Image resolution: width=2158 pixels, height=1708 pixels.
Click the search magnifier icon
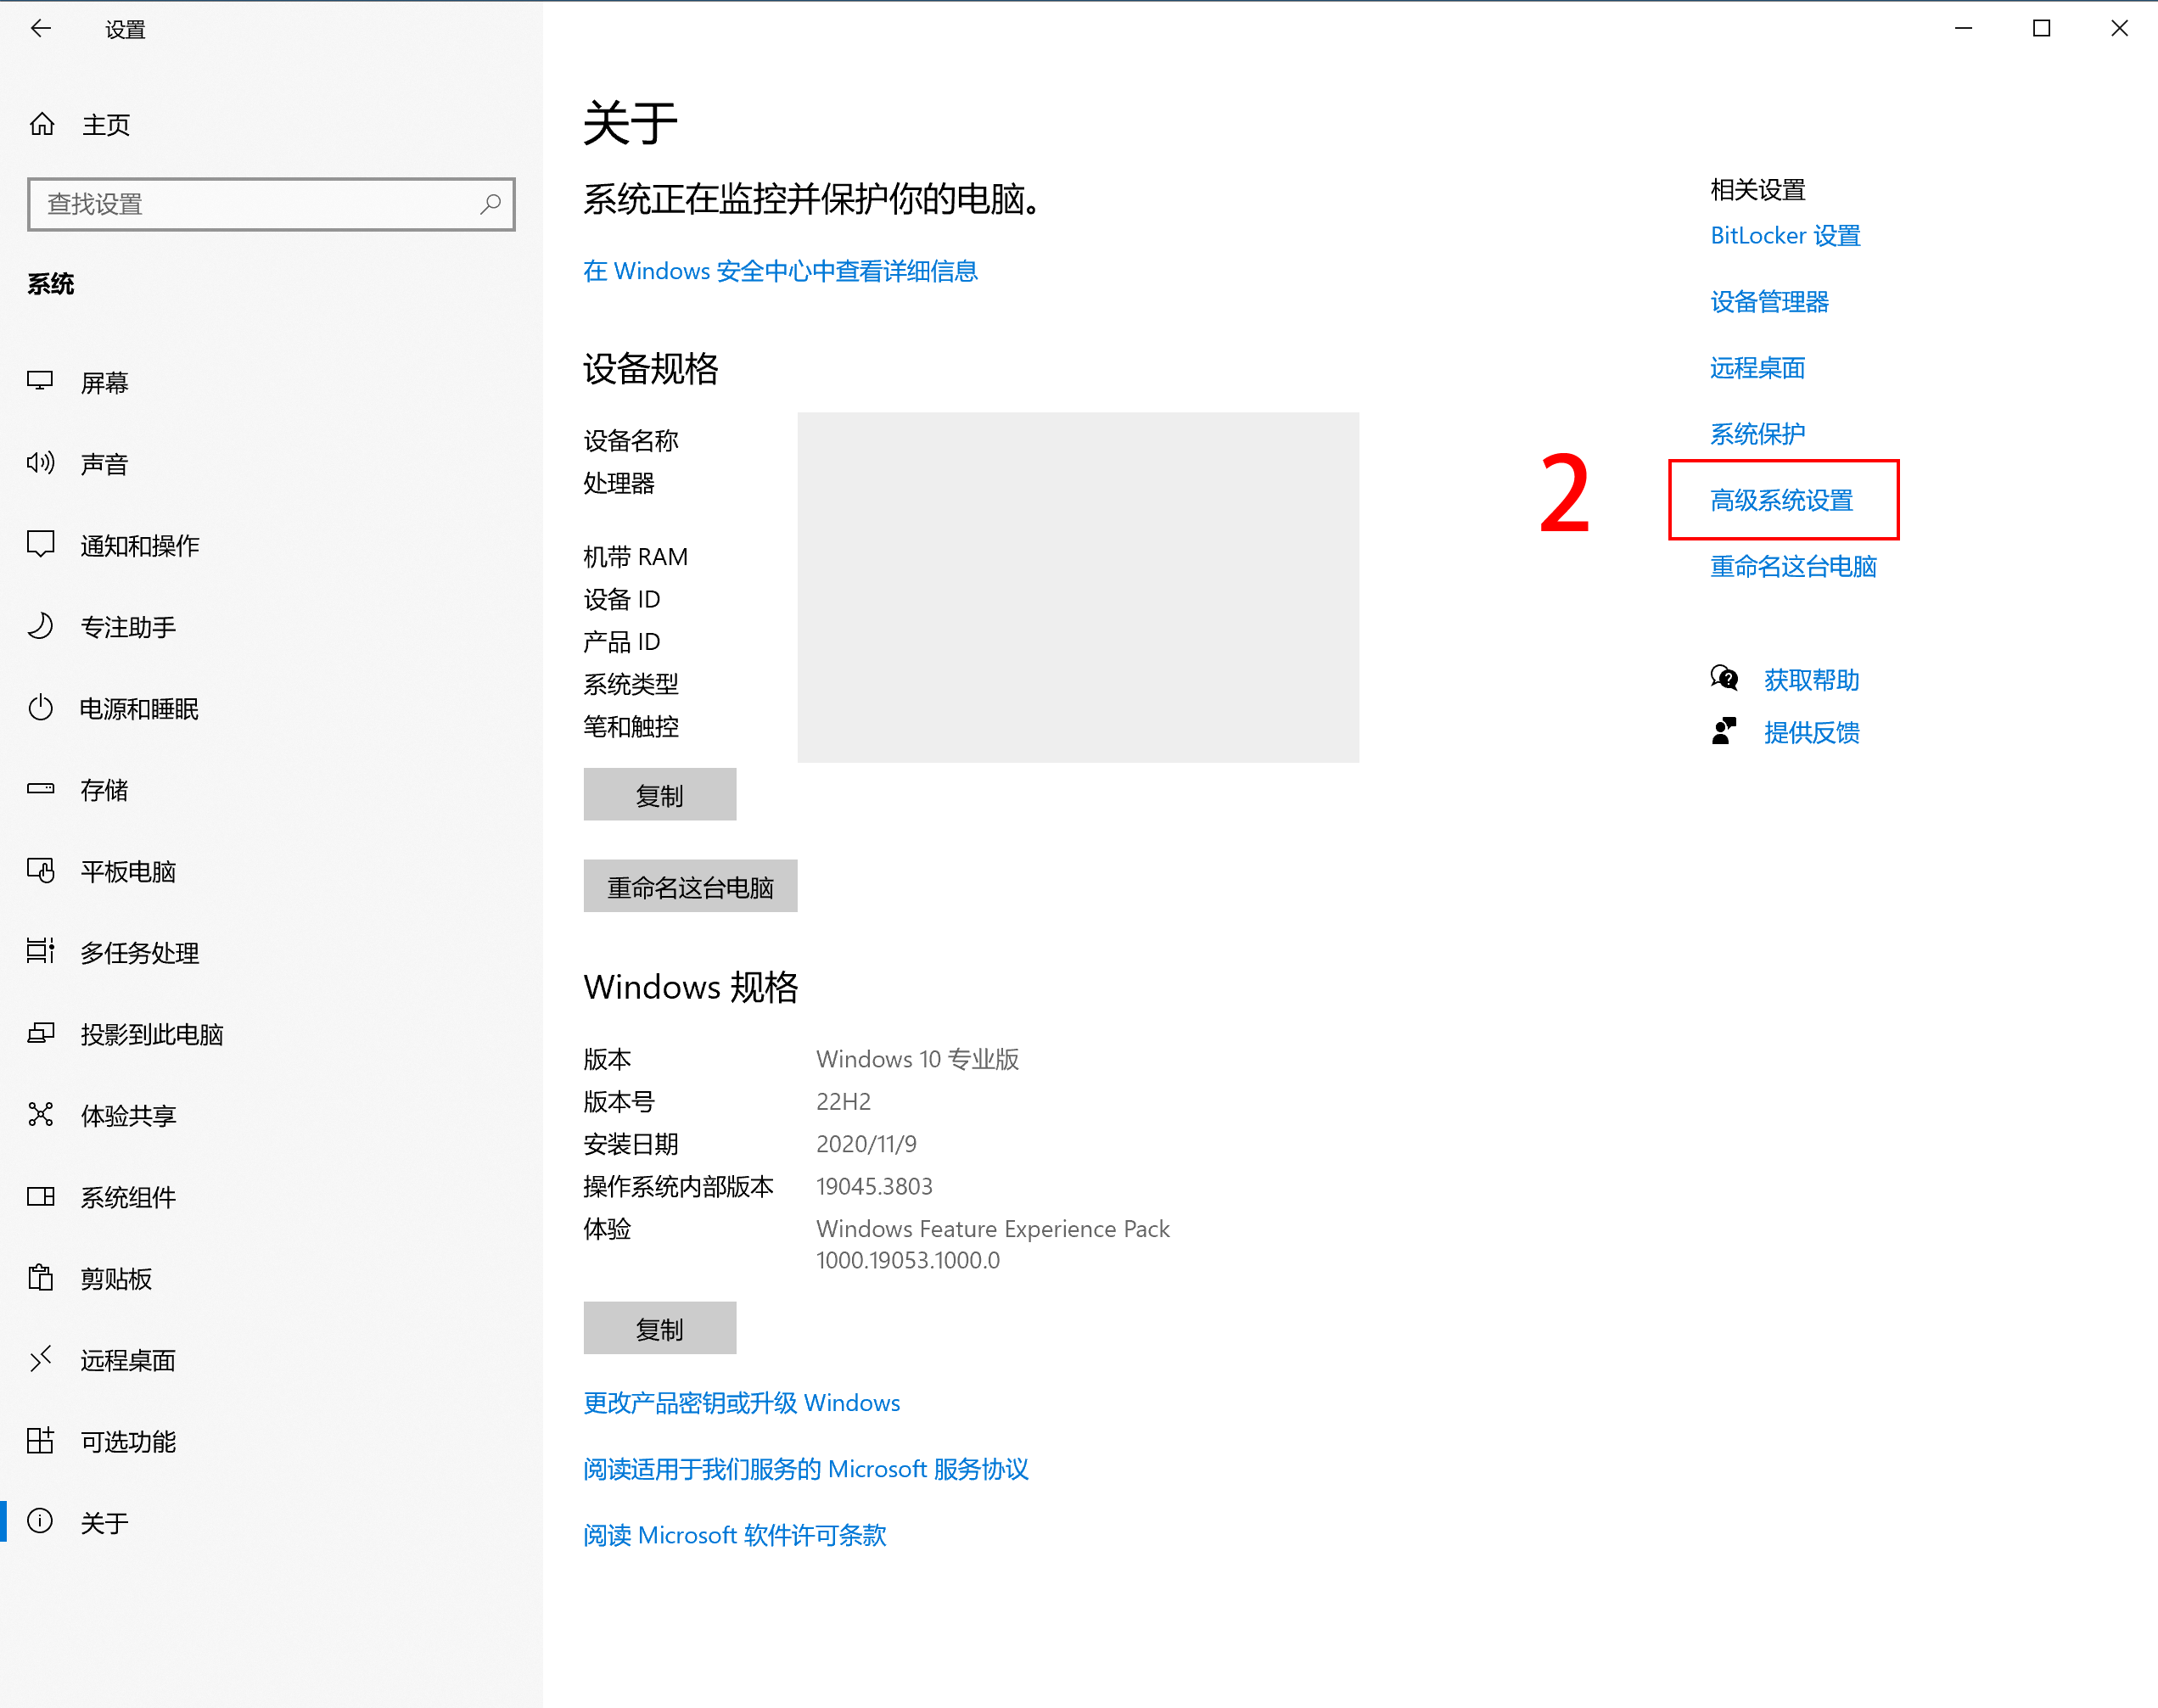490,204
